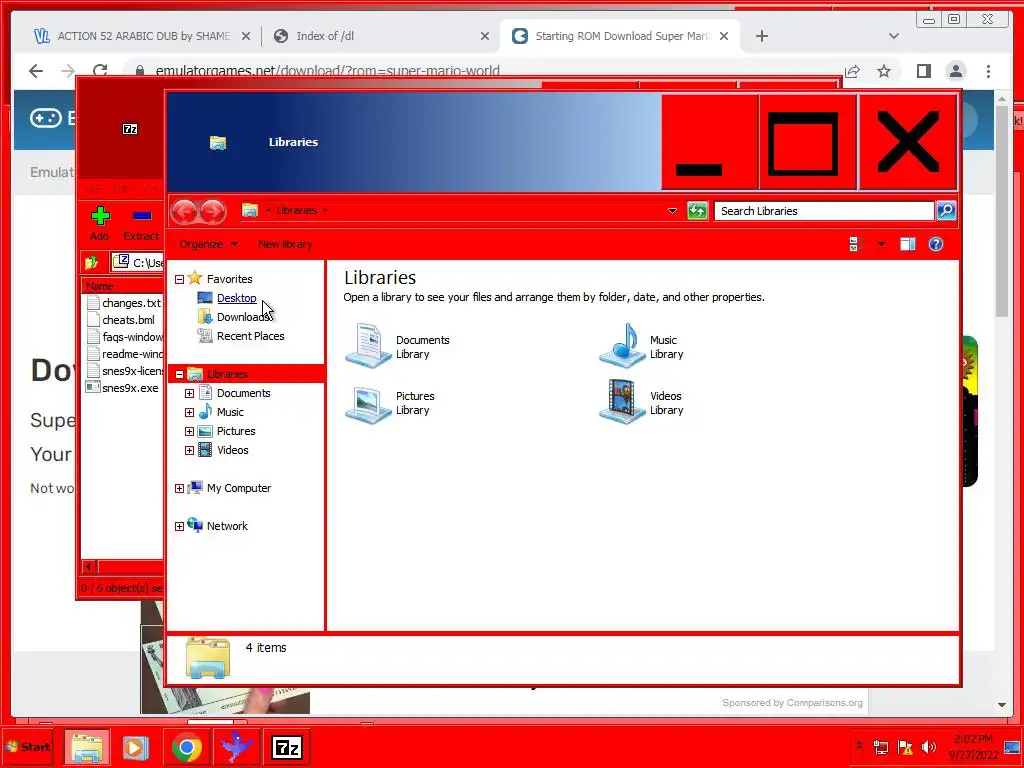This screenshot has width=1024, height=768.
Task: Open the taskbar clock showing 2:02 PM
Action: (974, 748)
